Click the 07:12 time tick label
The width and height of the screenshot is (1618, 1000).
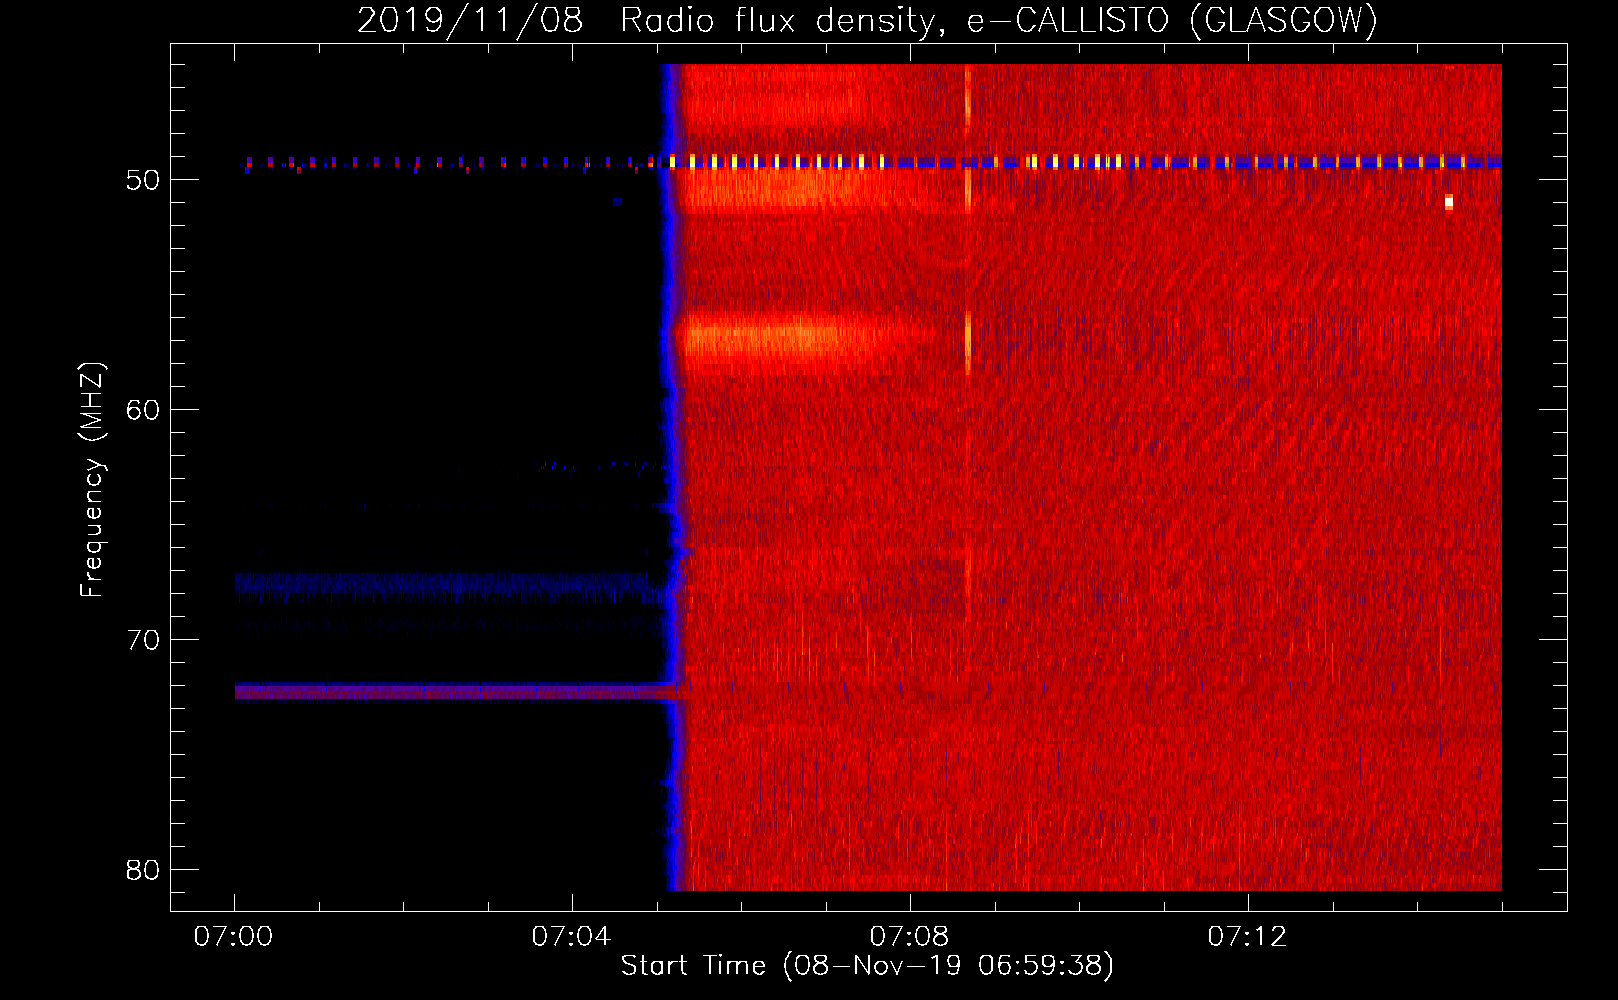(x=1248, y=937)
